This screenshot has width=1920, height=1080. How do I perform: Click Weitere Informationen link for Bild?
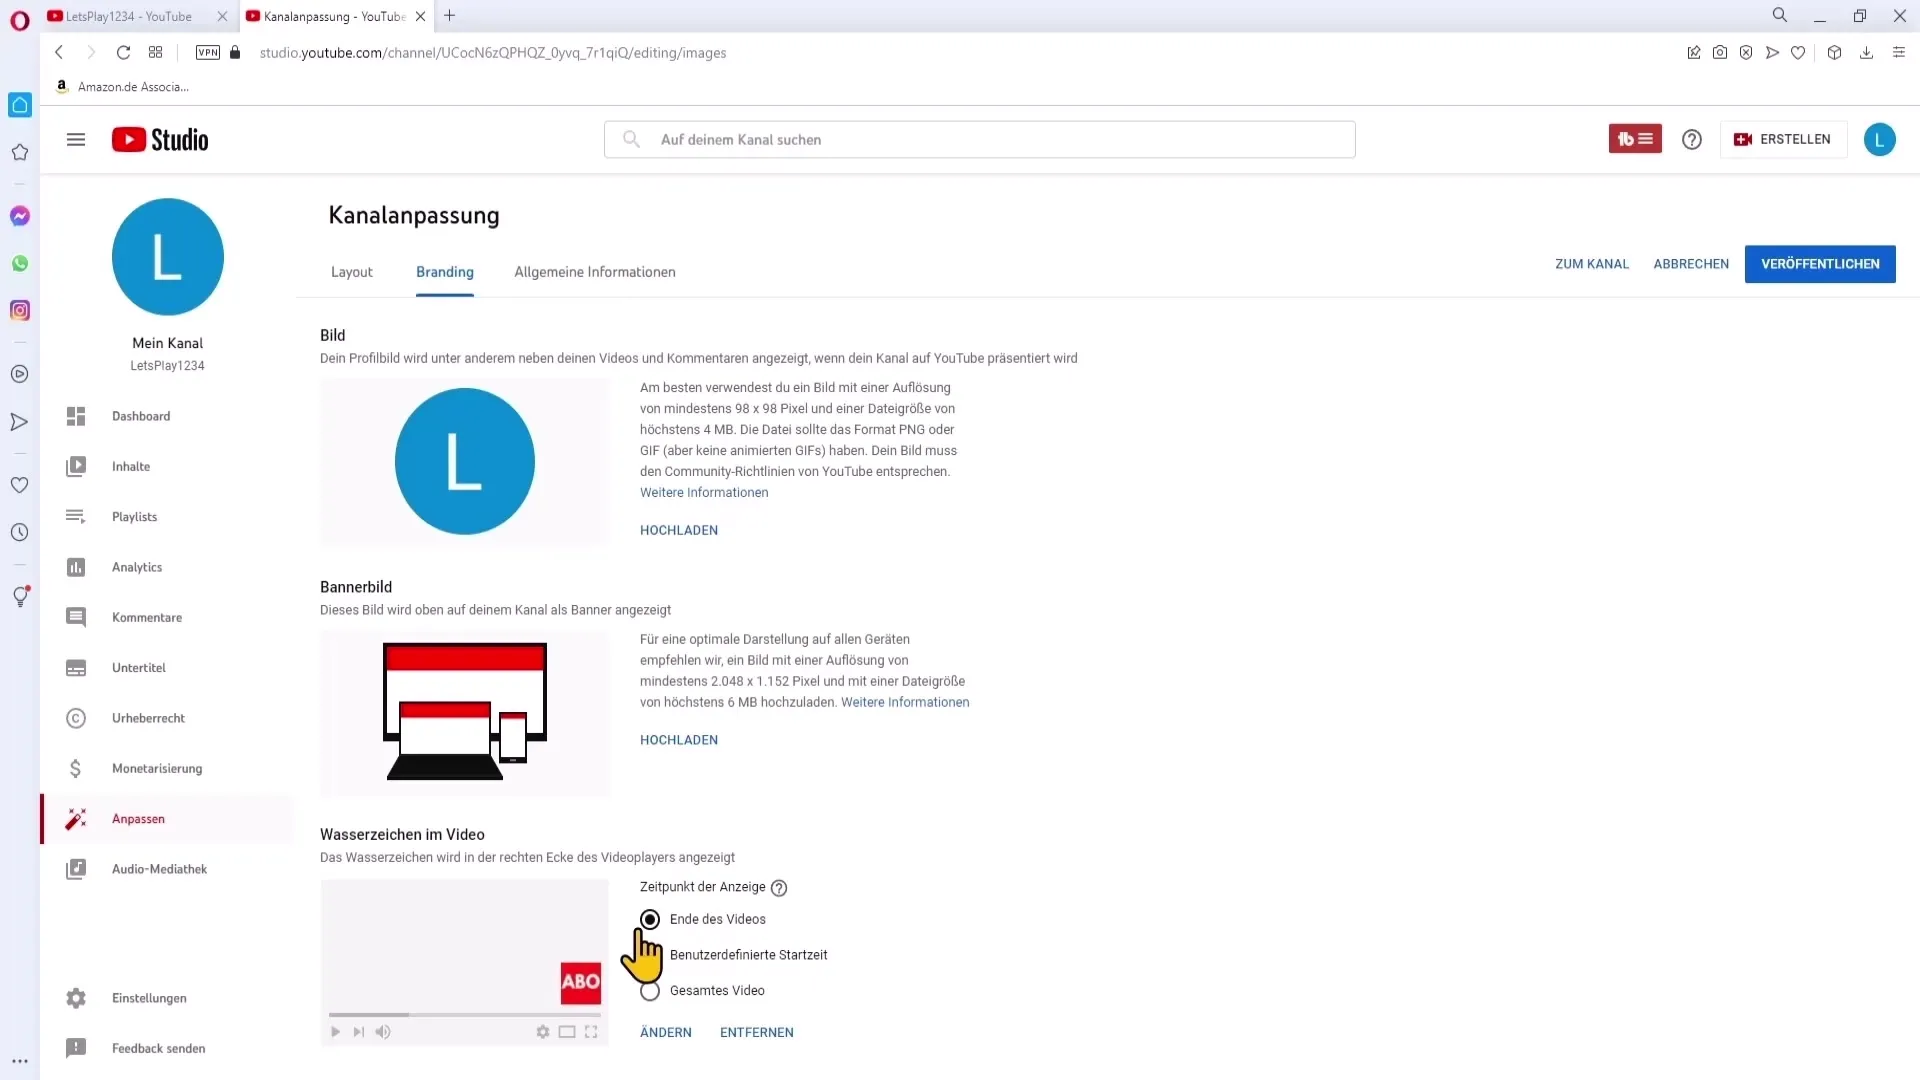(x=704, y=492)
